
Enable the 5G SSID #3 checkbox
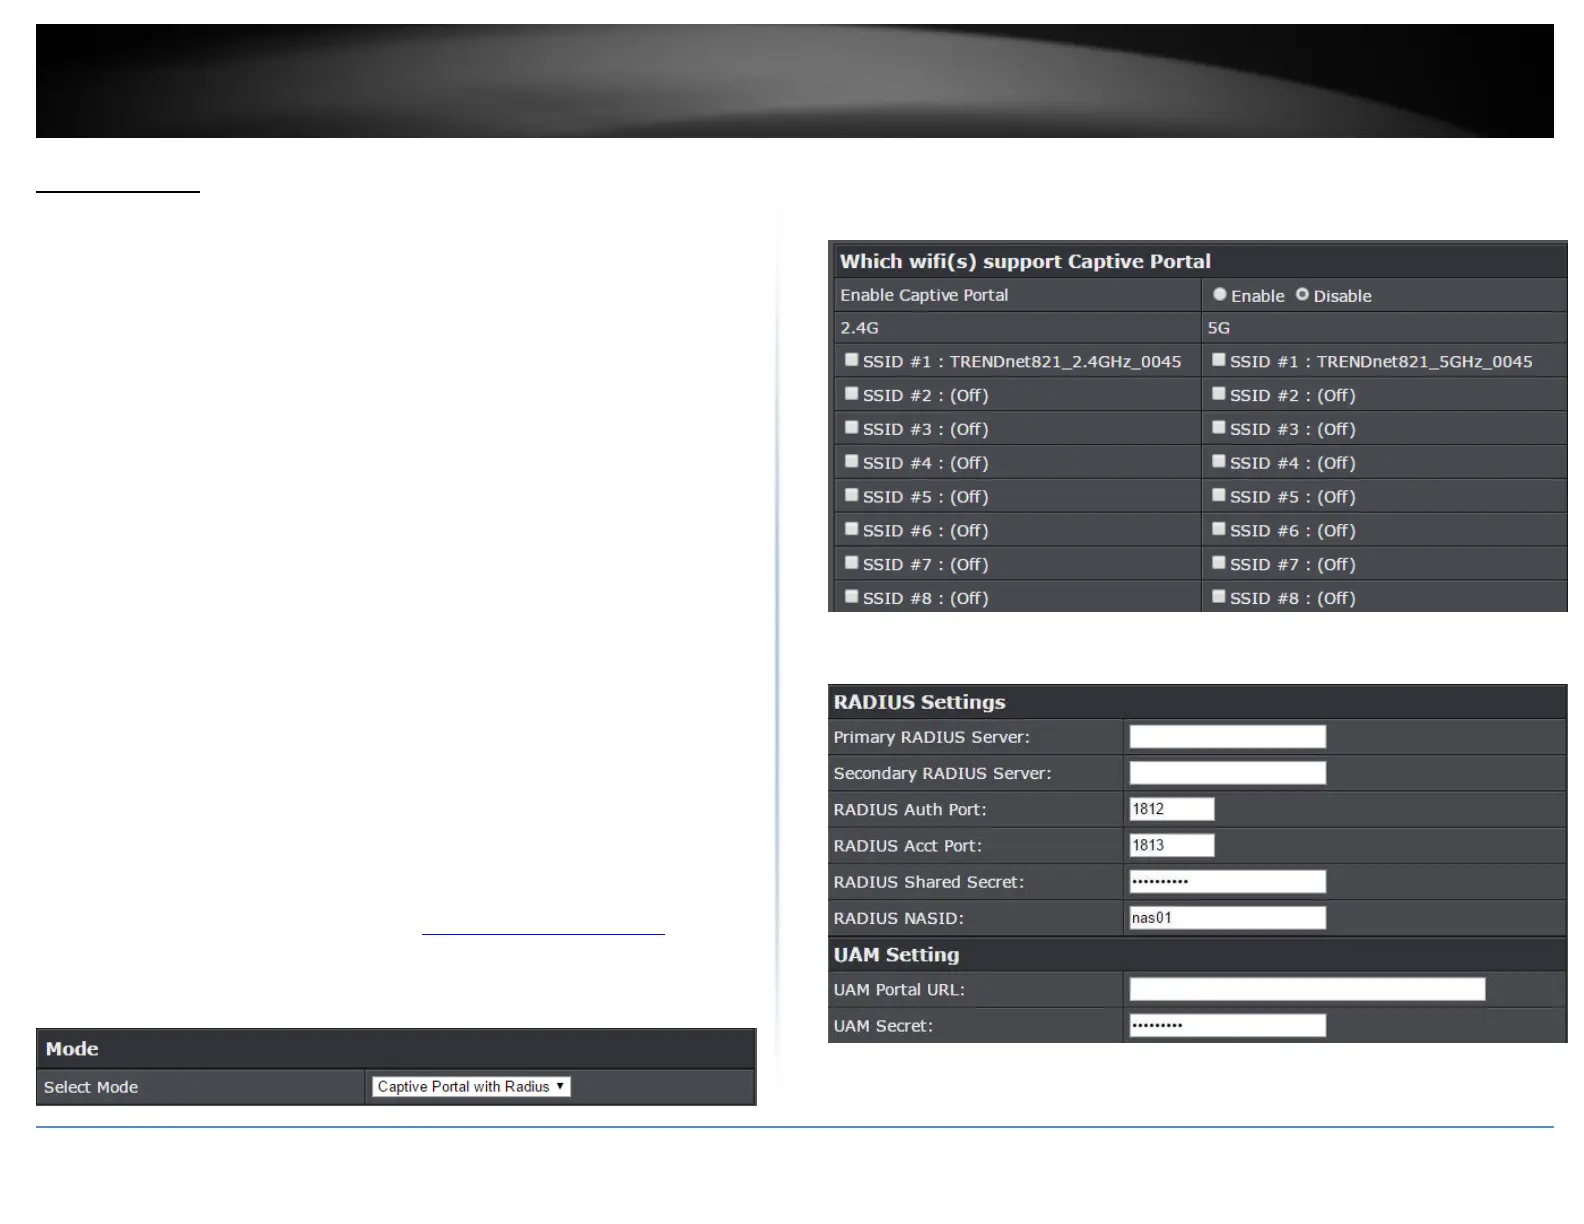[x=1218, y=428]
